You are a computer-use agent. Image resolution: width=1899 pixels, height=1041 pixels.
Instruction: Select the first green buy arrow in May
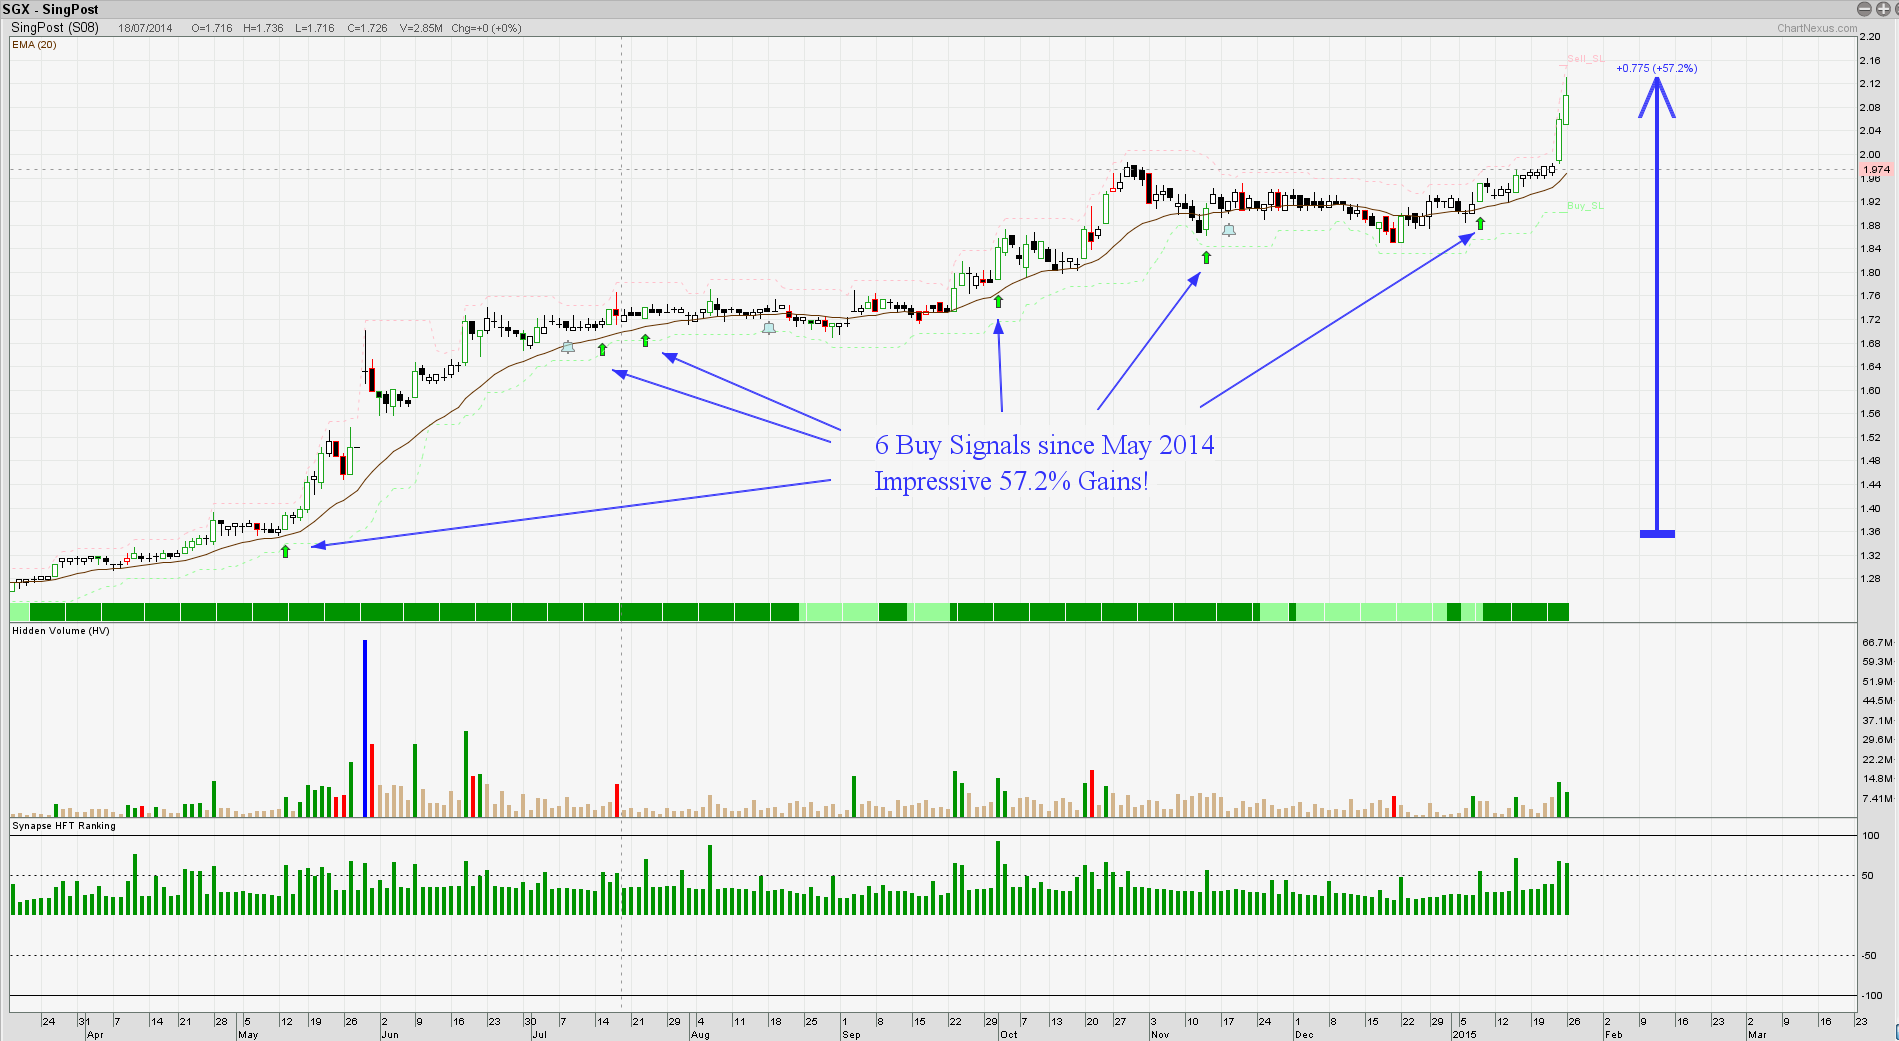coord(286,551)
